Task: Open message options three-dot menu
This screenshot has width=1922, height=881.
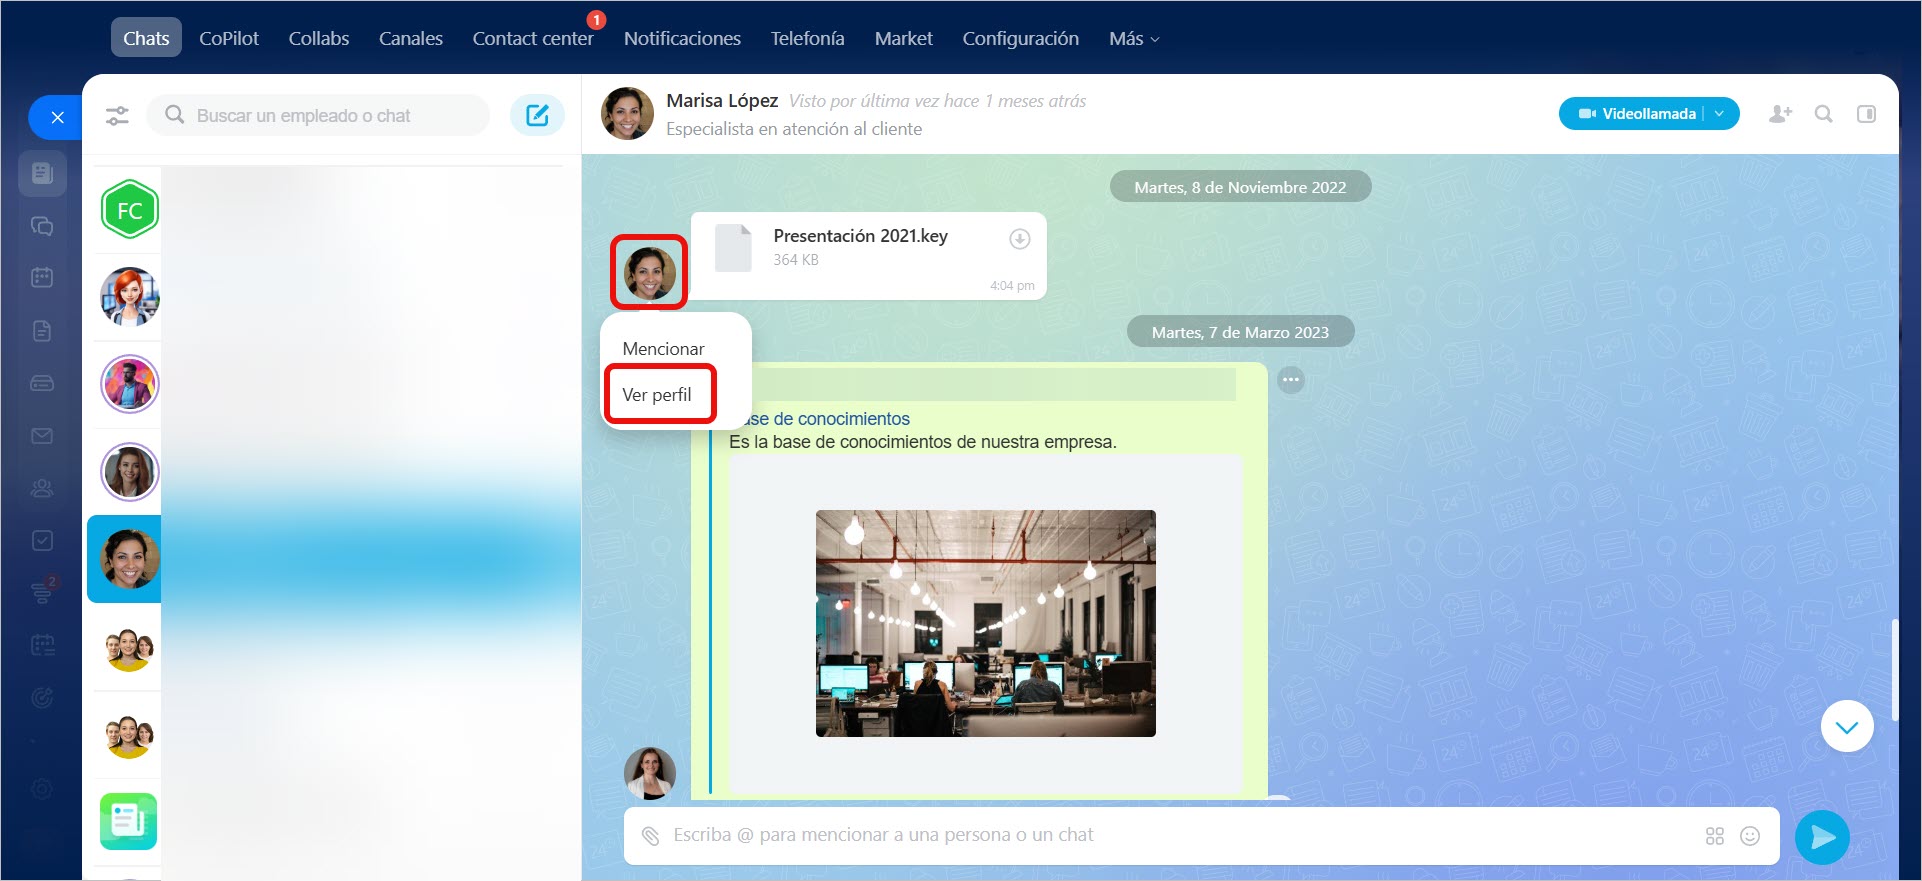Action: (x=1291, y=380)
